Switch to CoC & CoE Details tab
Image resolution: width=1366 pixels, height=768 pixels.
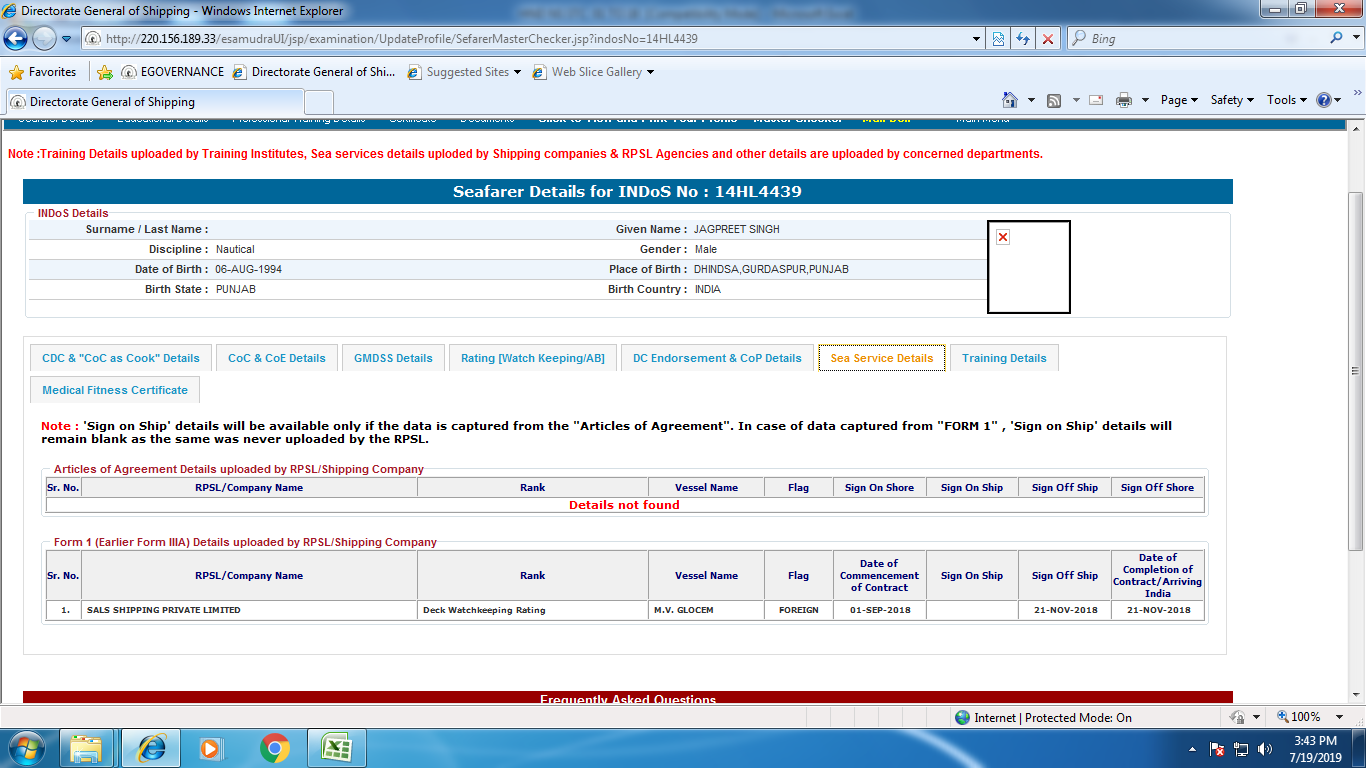click(x=277, y=358)
